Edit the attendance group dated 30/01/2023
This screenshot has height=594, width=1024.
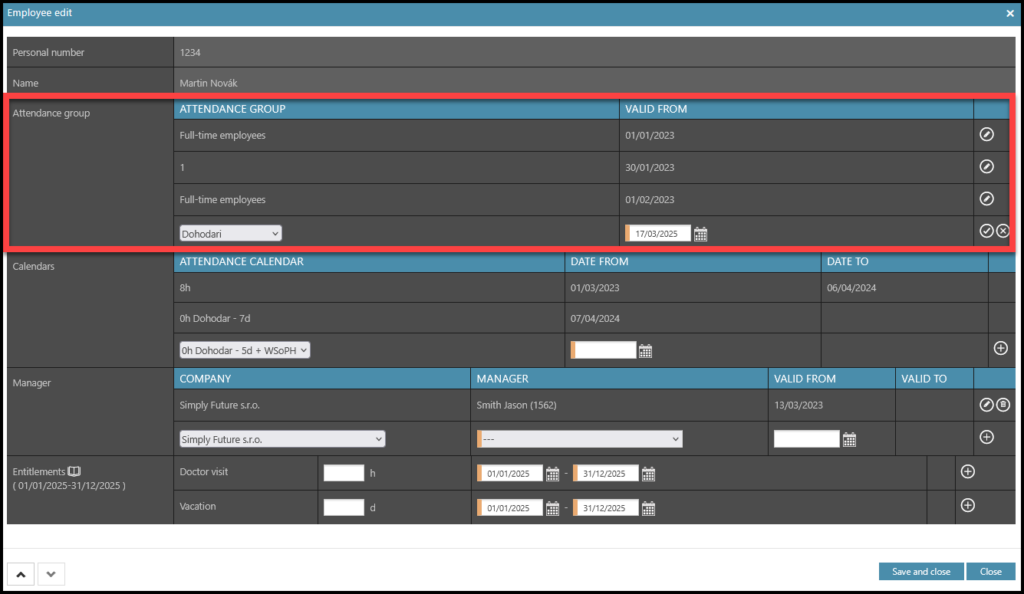pyautogui.click(x=986, y=167)
